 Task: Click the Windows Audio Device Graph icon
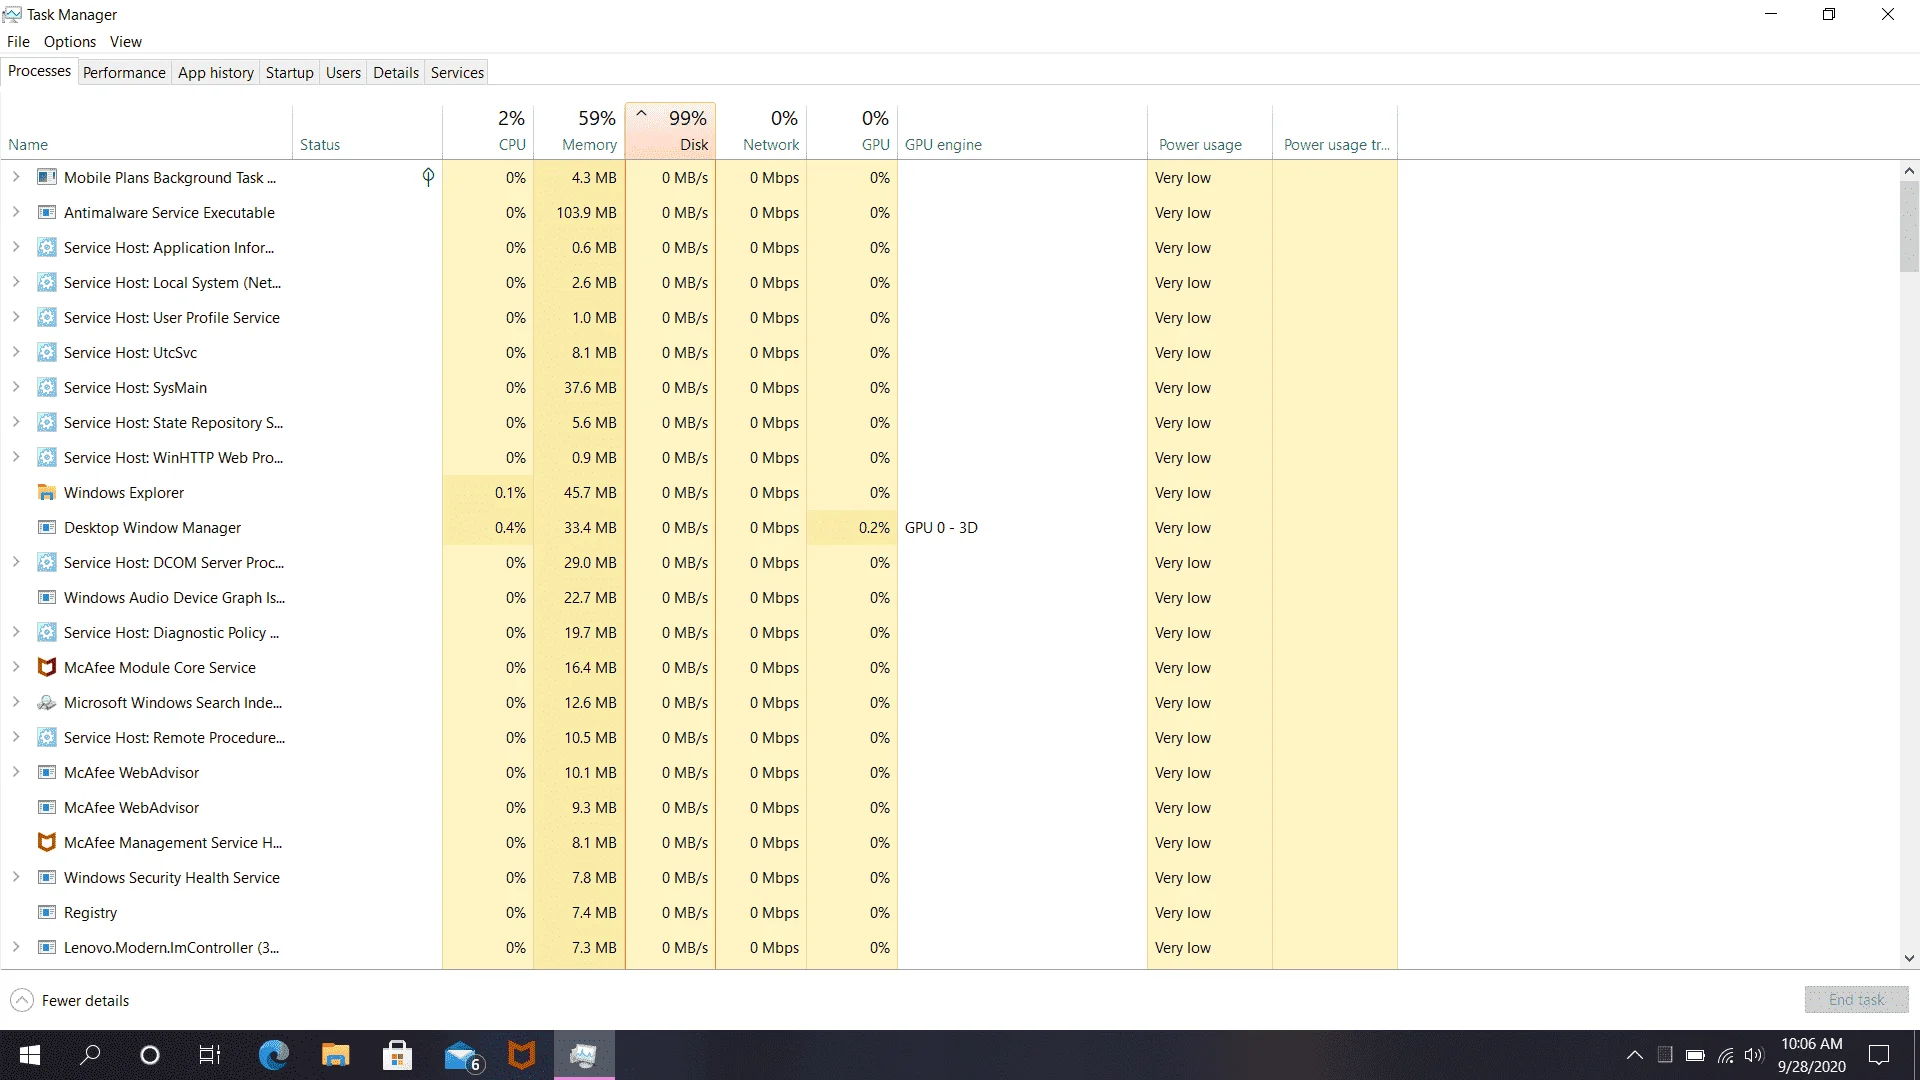[46, 597]
